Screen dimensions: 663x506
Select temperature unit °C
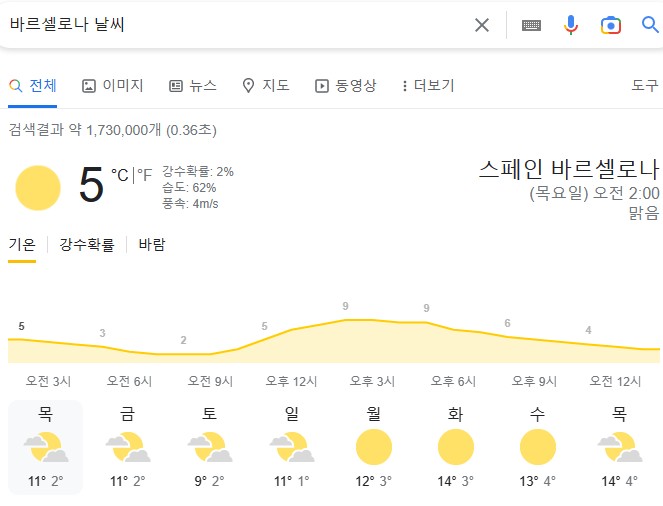pyautogui.click(x=120, y=175)
